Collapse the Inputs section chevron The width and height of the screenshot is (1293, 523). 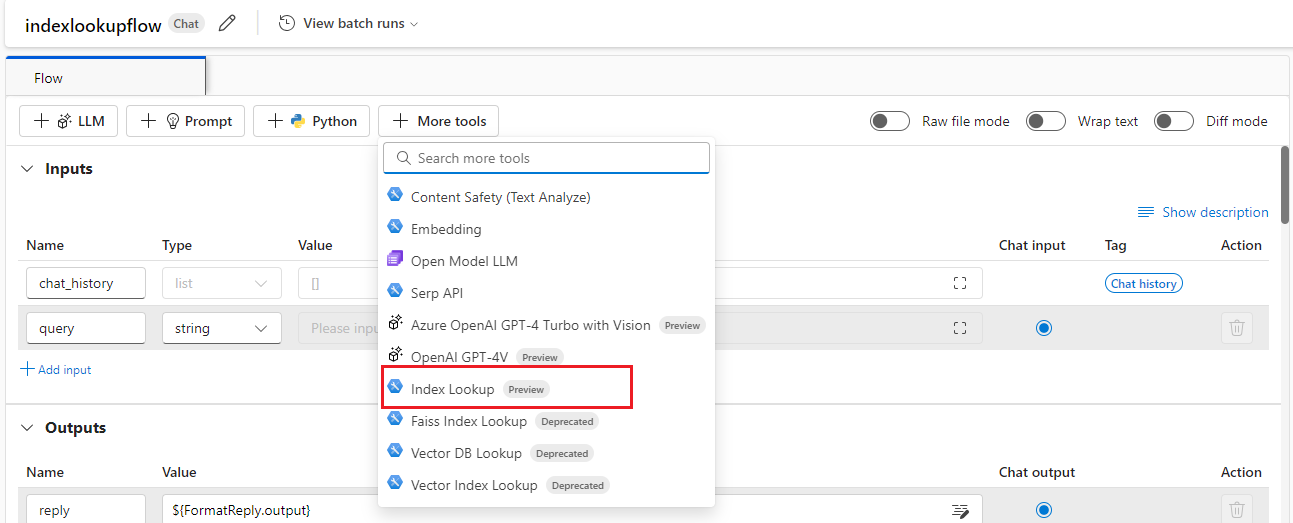(x=27, y=169)
